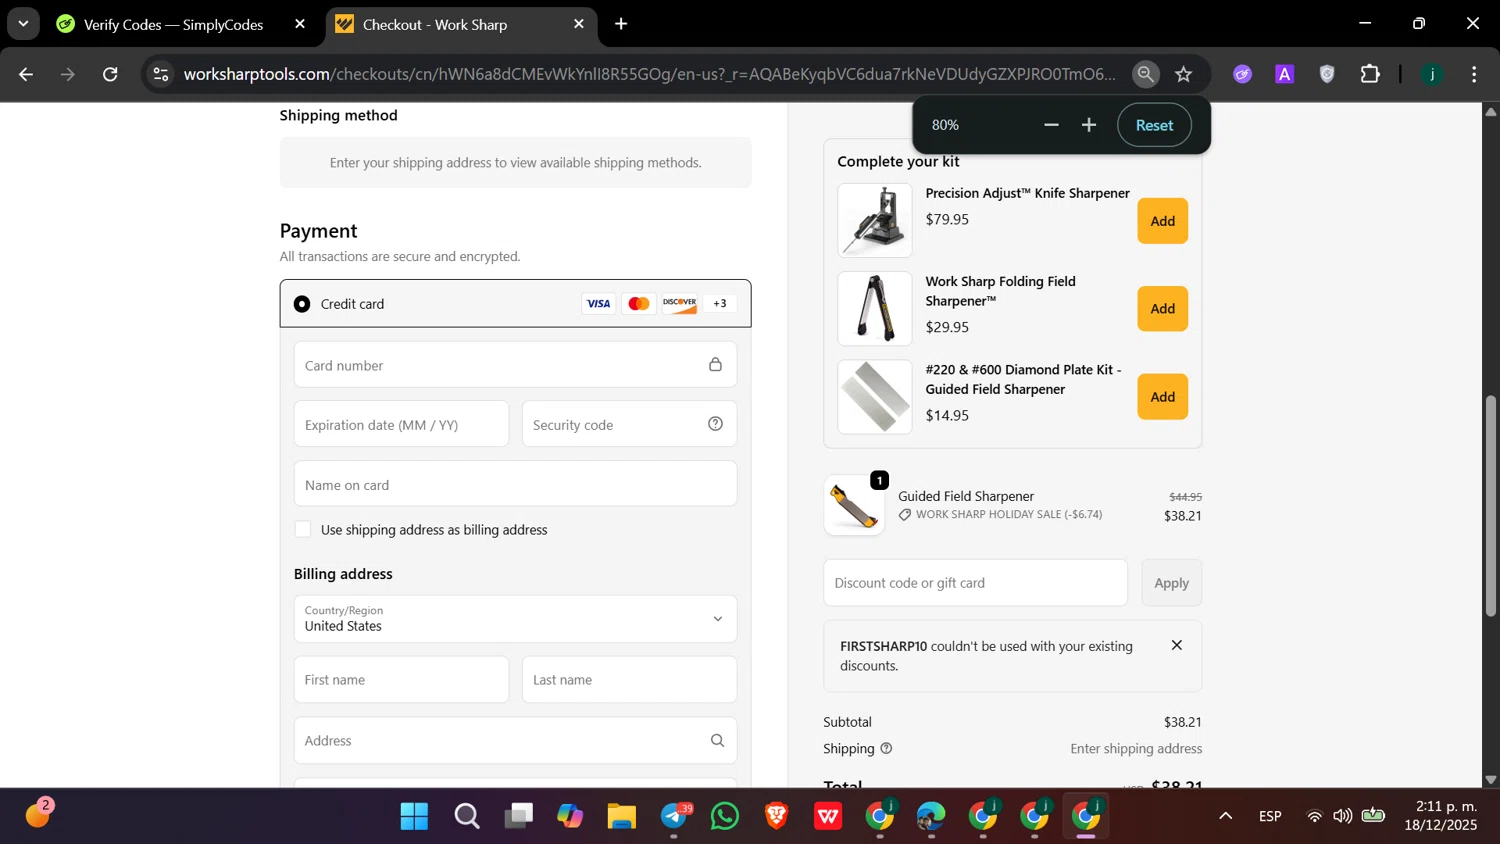Open WhatsApp from taskbar
The image size is (1500, 844).
pos(725,816)
